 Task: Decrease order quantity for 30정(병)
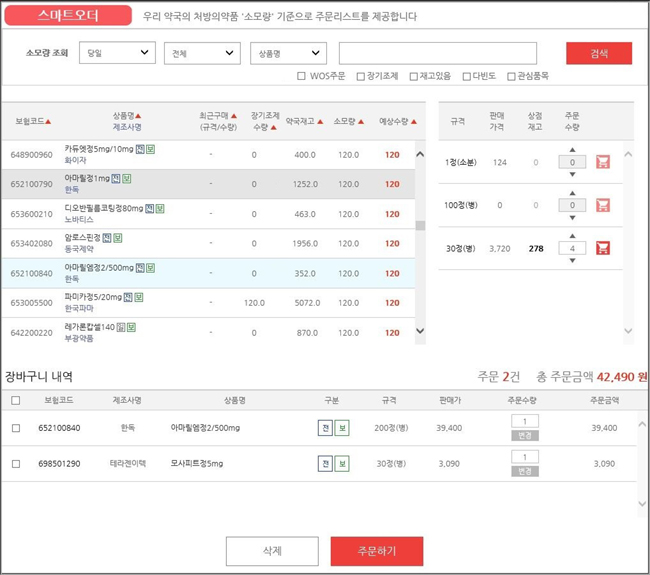click(x=572, y=260)
